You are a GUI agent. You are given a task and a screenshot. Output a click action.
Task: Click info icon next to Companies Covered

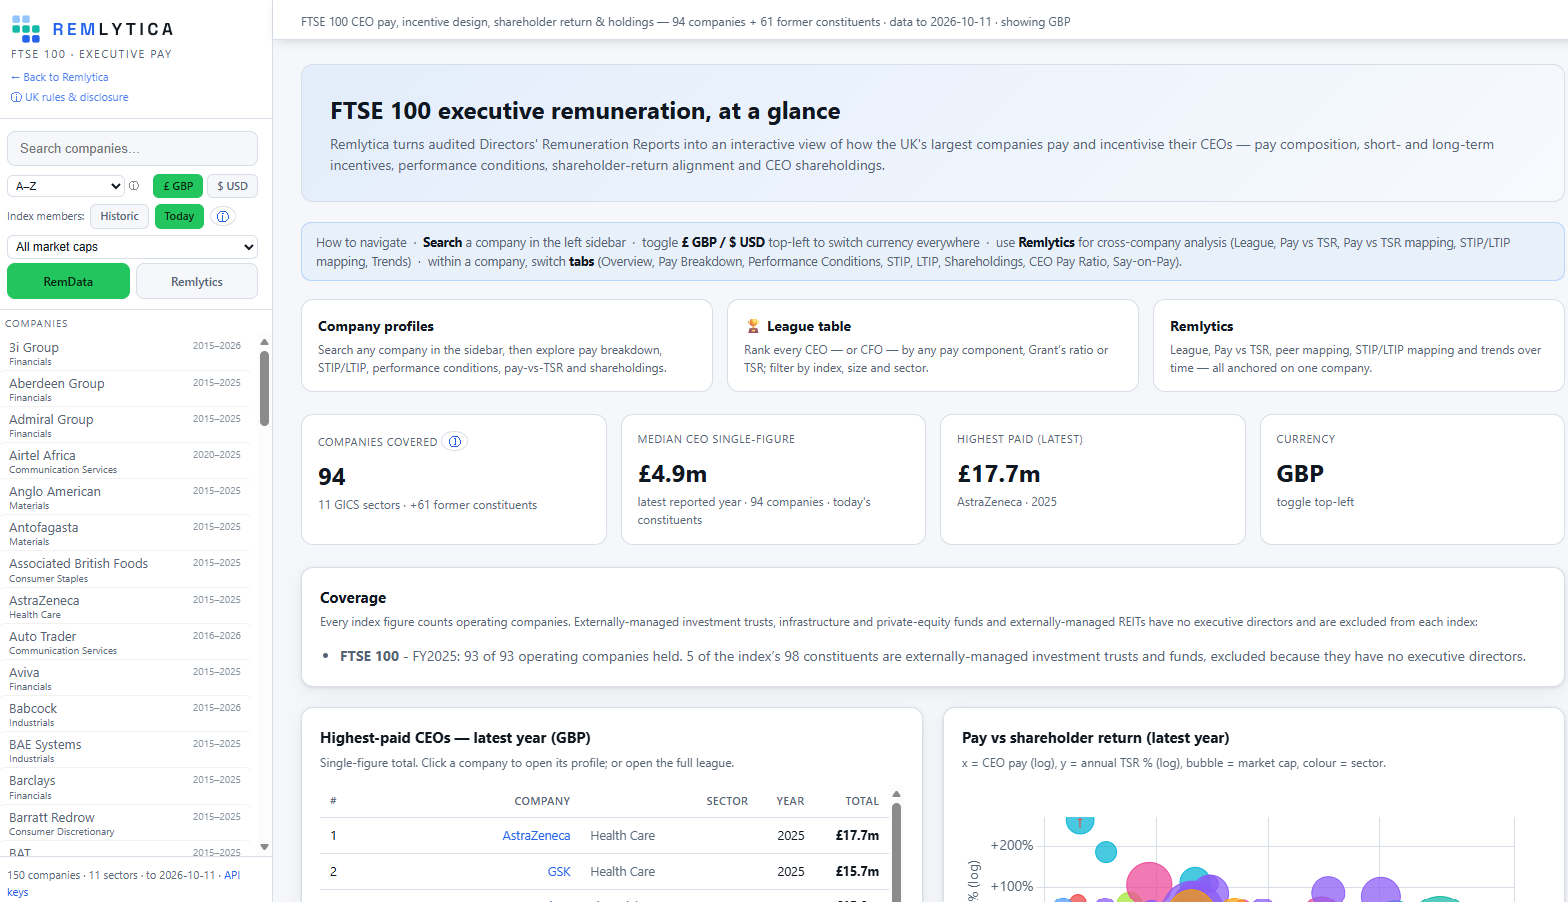pyautogui.click(x=455, y=441)
